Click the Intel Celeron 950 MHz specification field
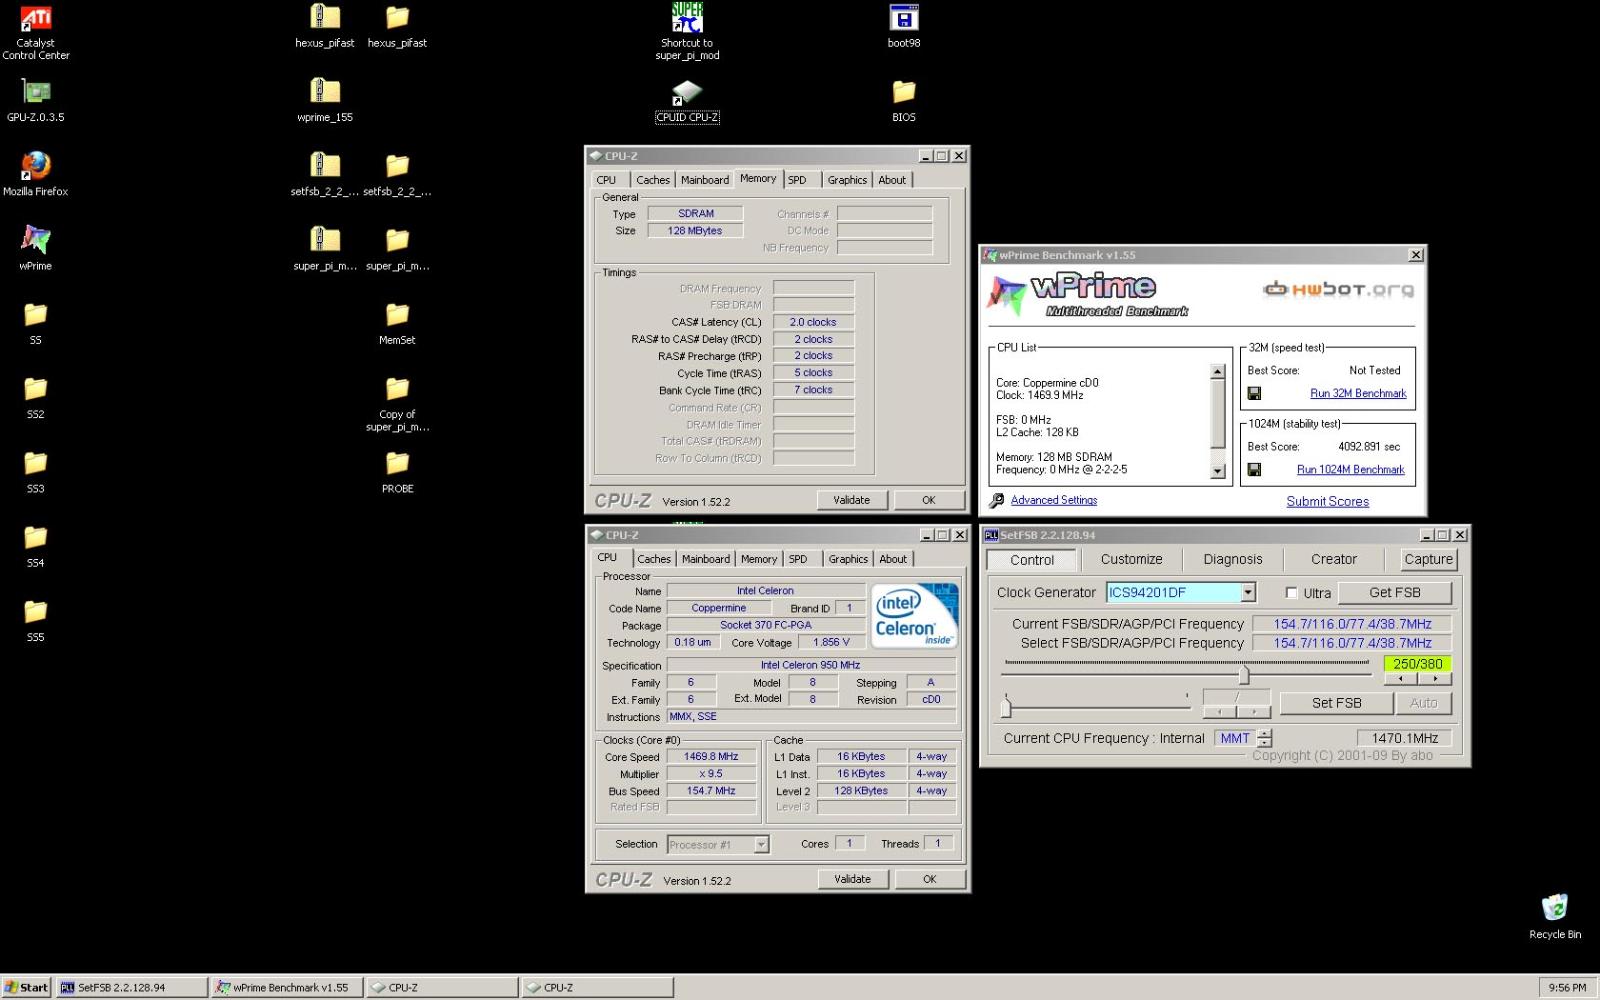 click(810, 665)
